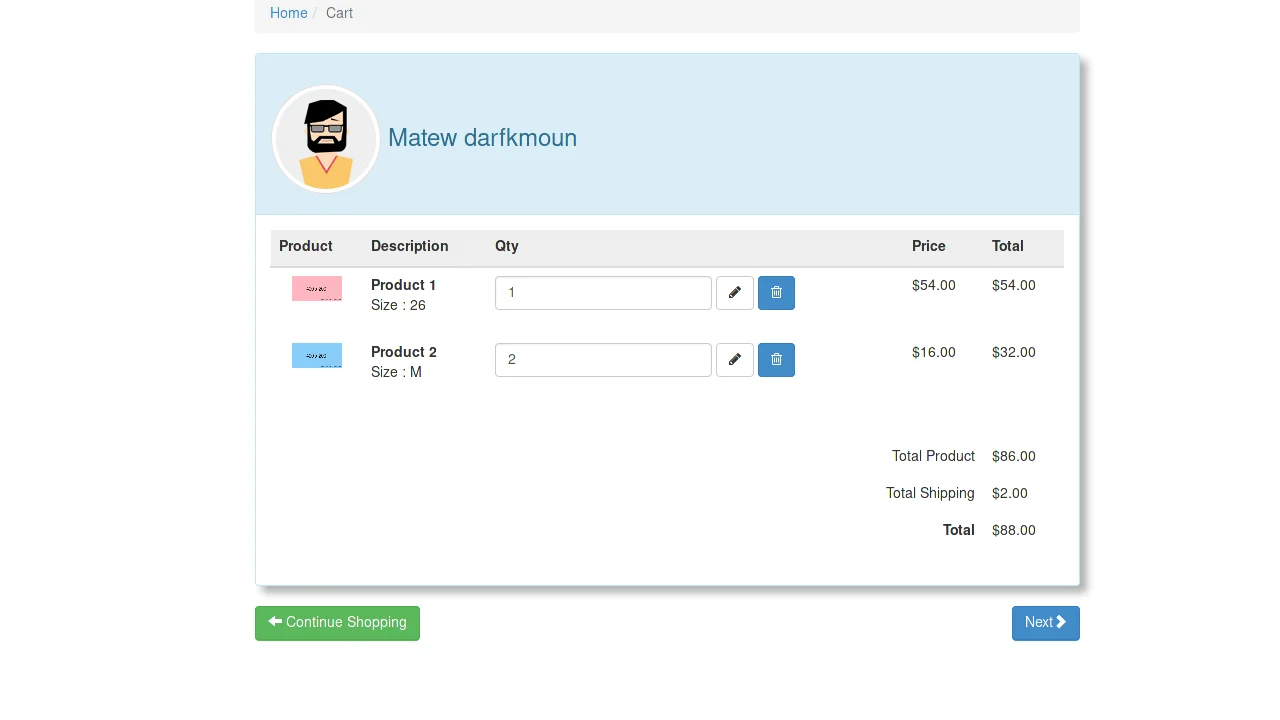This screenshot has width=1280, height=720.
Task: Click the pink Product 1 image thumbnail
Action: pos(317,288)
